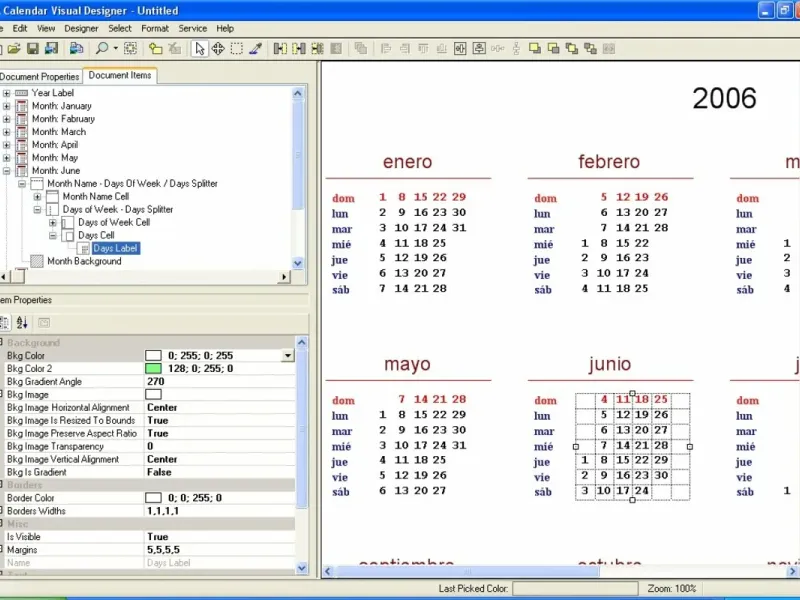
Task: Click the send backward icon
Action: [x=590, y=48]
